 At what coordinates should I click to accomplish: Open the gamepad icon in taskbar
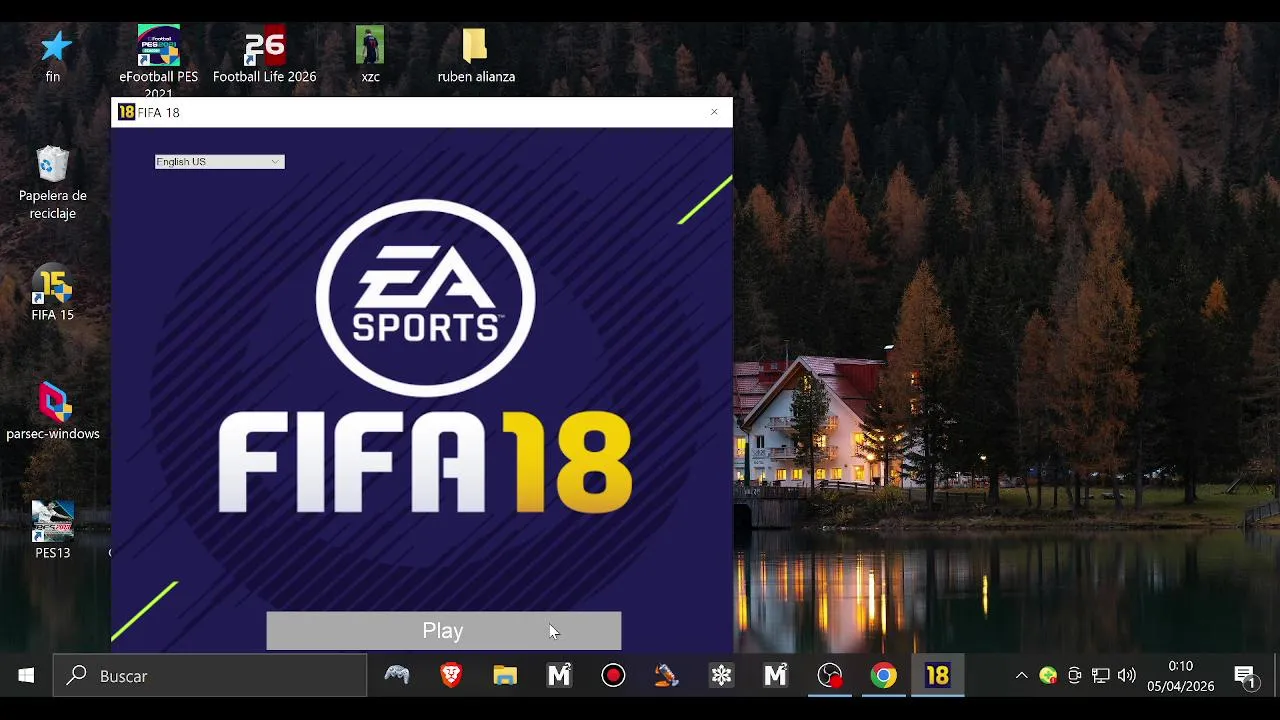click(397, 676)
